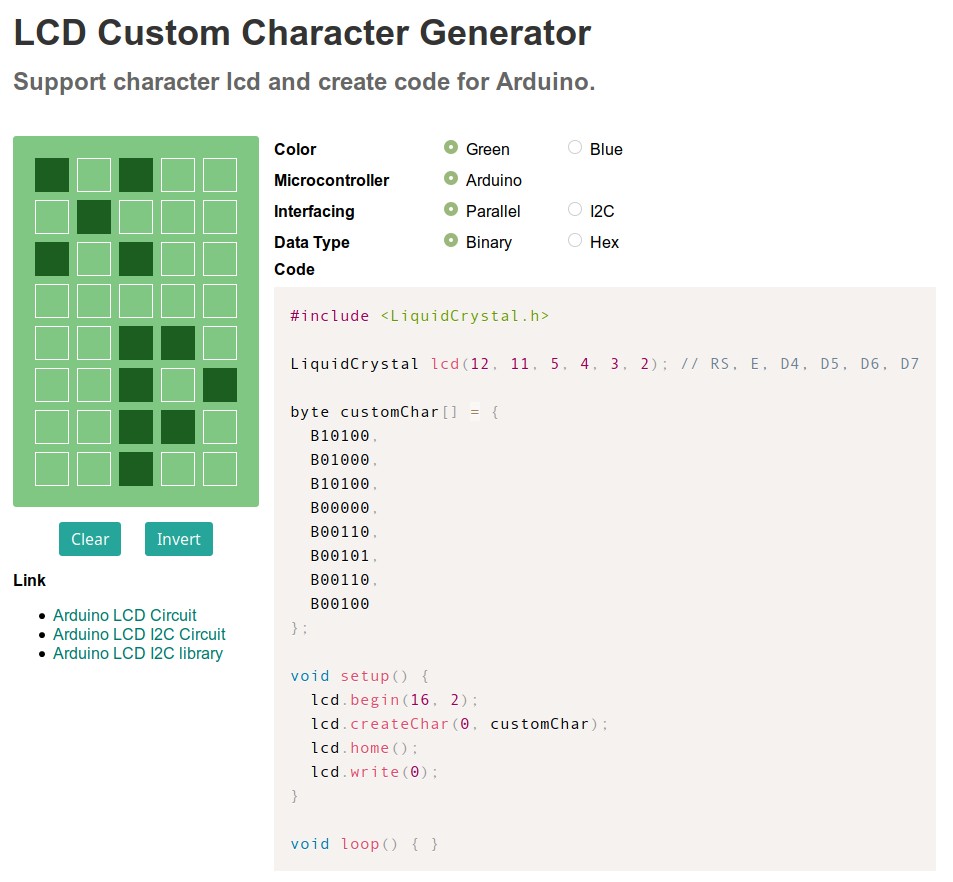Image resolution: width=953 pixels, height=882 pixels.
Task: Open Arduino LCD I2C Circuit link
Action: point(139,634)
